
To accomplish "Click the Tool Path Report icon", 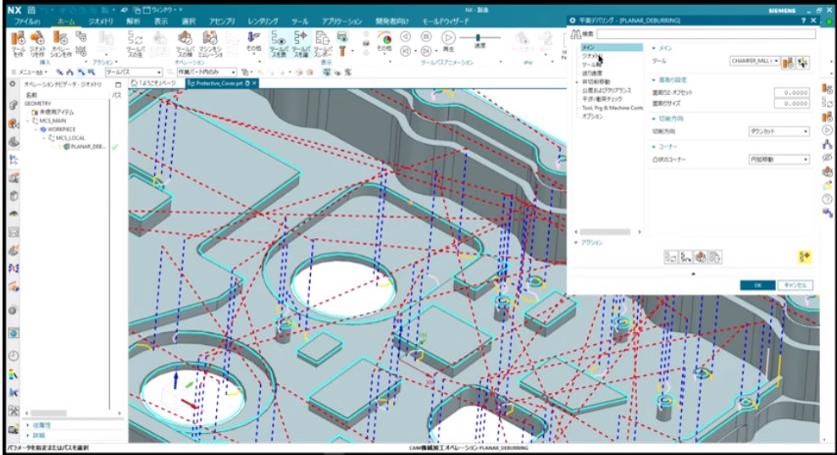I will (322, 38).
